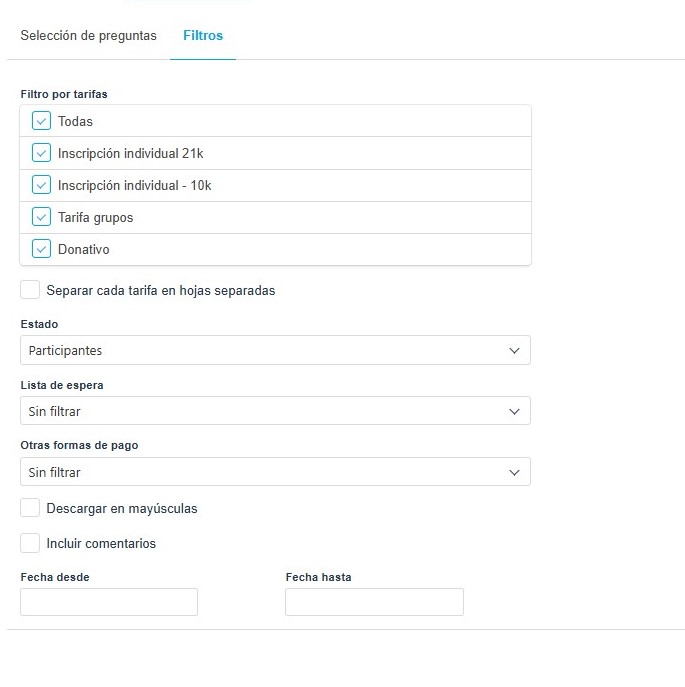Click the Lista de espera chevron arrow
Screen dimensions: 685x687
coord(514,411)
